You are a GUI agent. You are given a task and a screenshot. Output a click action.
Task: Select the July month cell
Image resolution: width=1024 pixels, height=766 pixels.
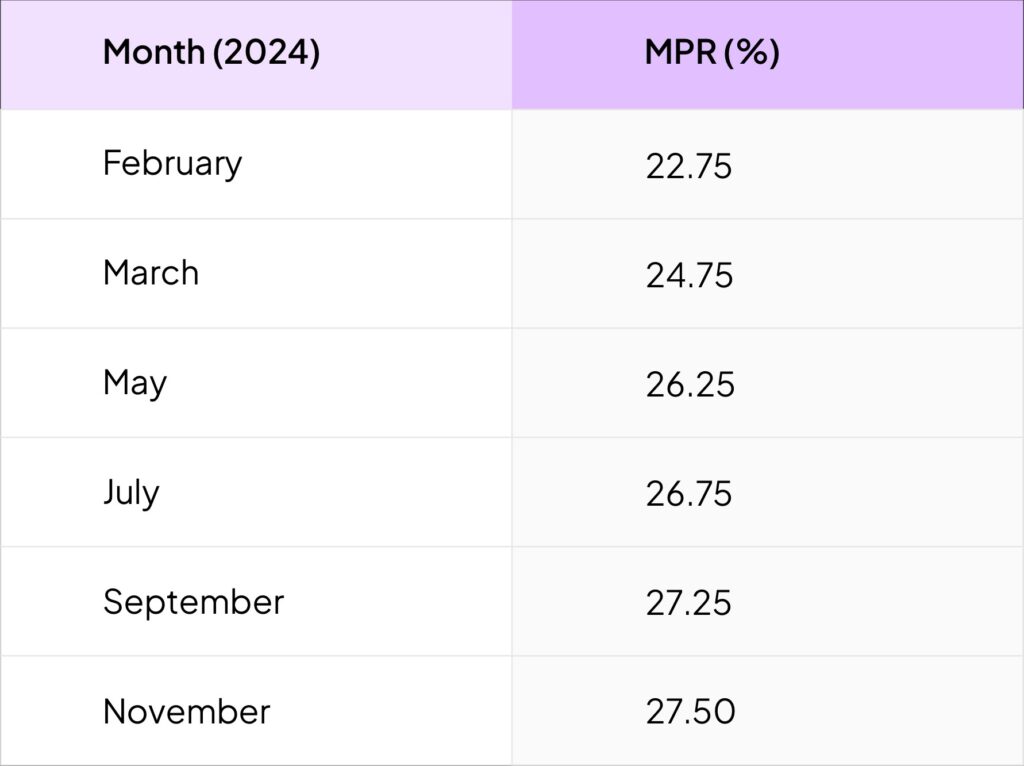pos(131,493)
